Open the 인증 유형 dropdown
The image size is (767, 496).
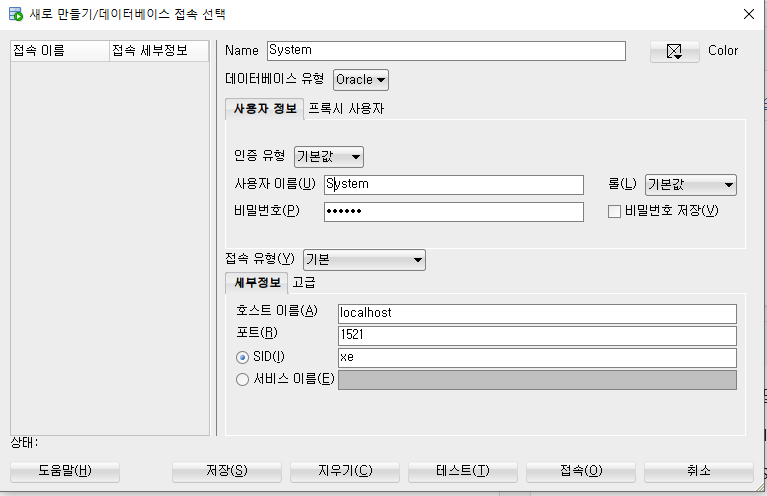tap(329, 157)
